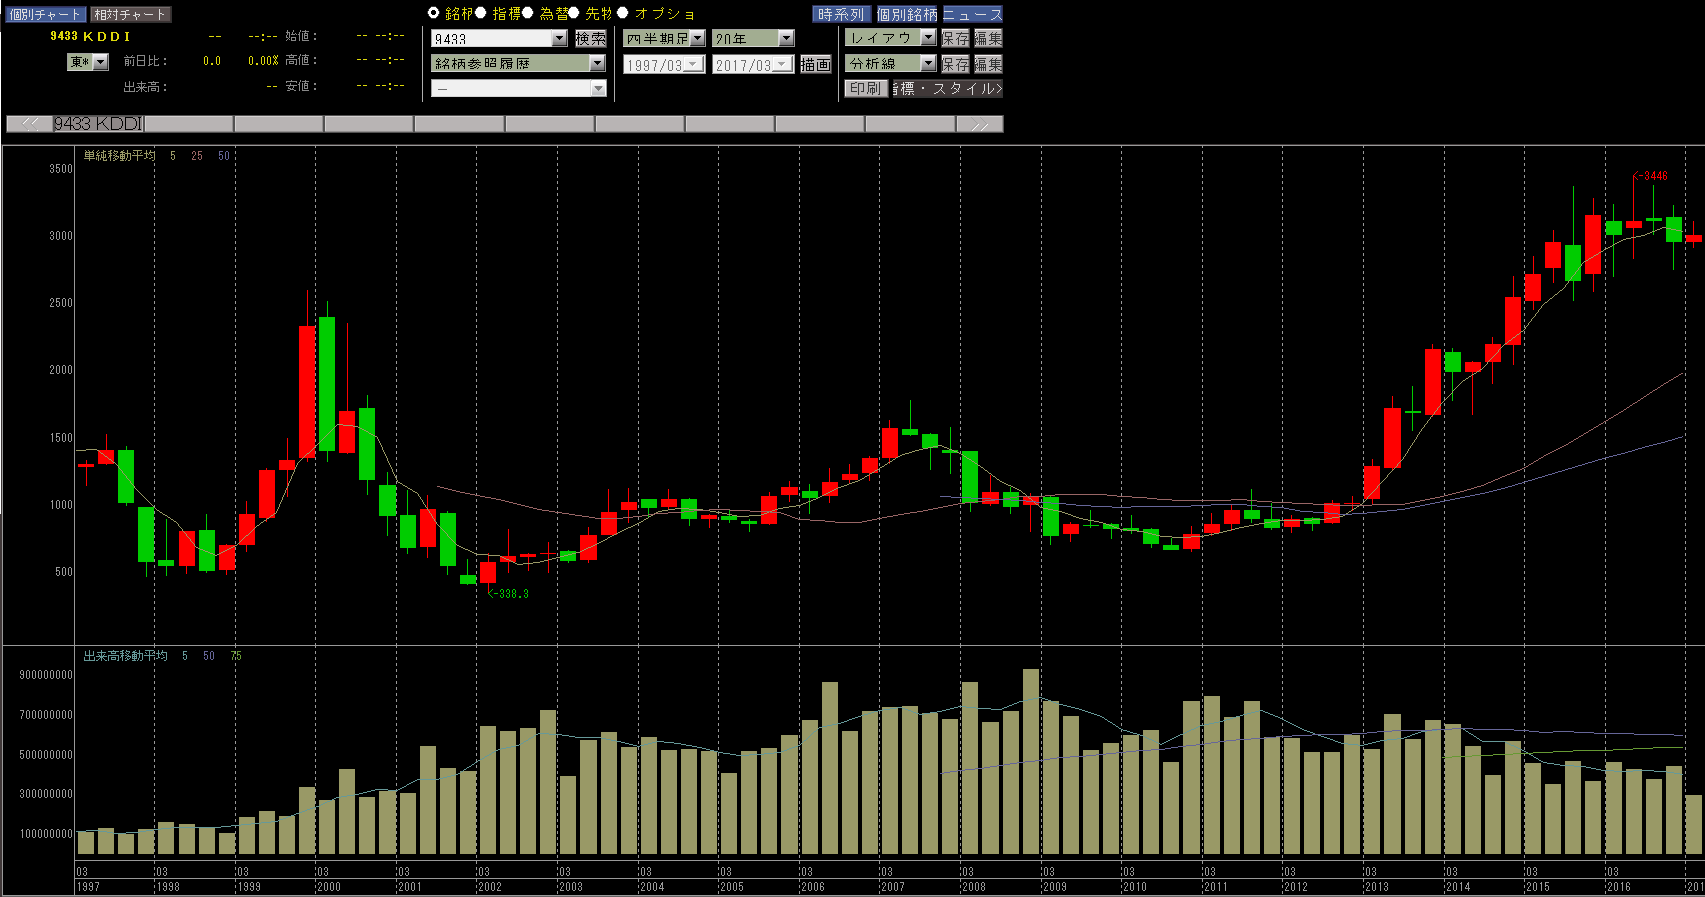Click the 9433 KDDI chart tab
This screenshot has height=897, width=1705.
pos(98,124)
